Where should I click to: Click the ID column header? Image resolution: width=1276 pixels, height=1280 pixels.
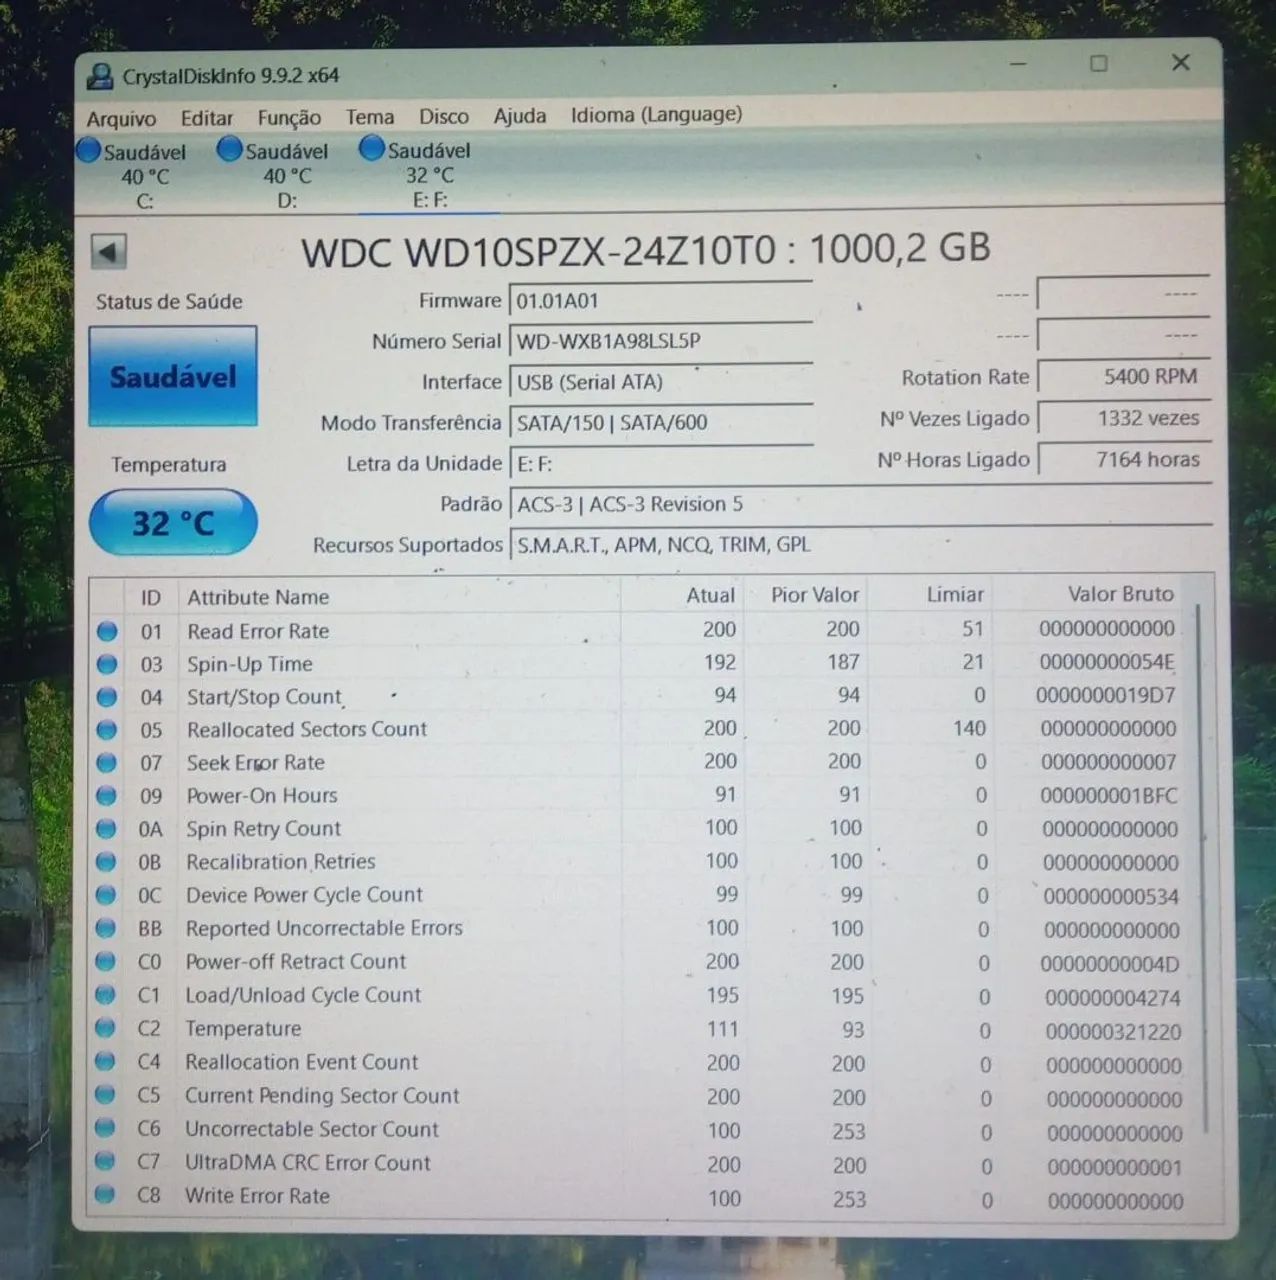(151, 597)
